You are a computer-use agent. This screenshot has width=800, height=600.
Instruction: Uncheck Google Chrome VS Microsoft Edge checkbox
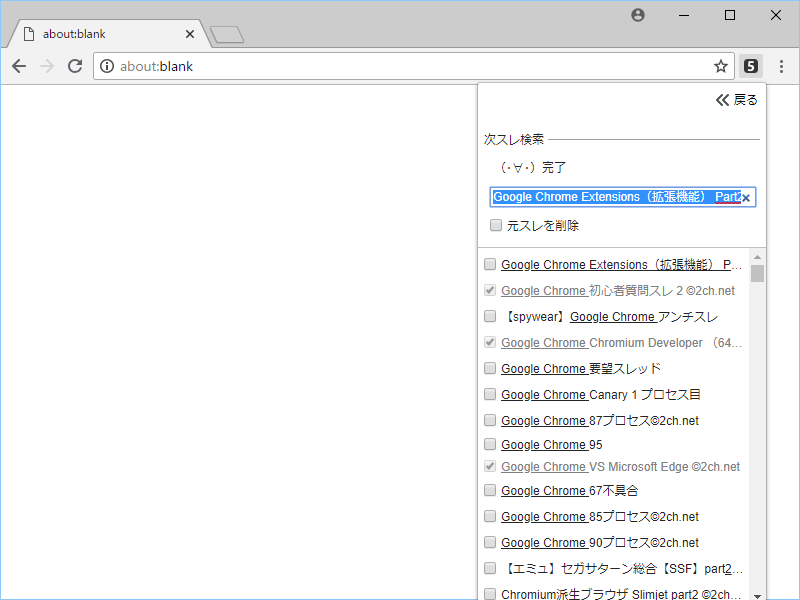pos(490,466)
